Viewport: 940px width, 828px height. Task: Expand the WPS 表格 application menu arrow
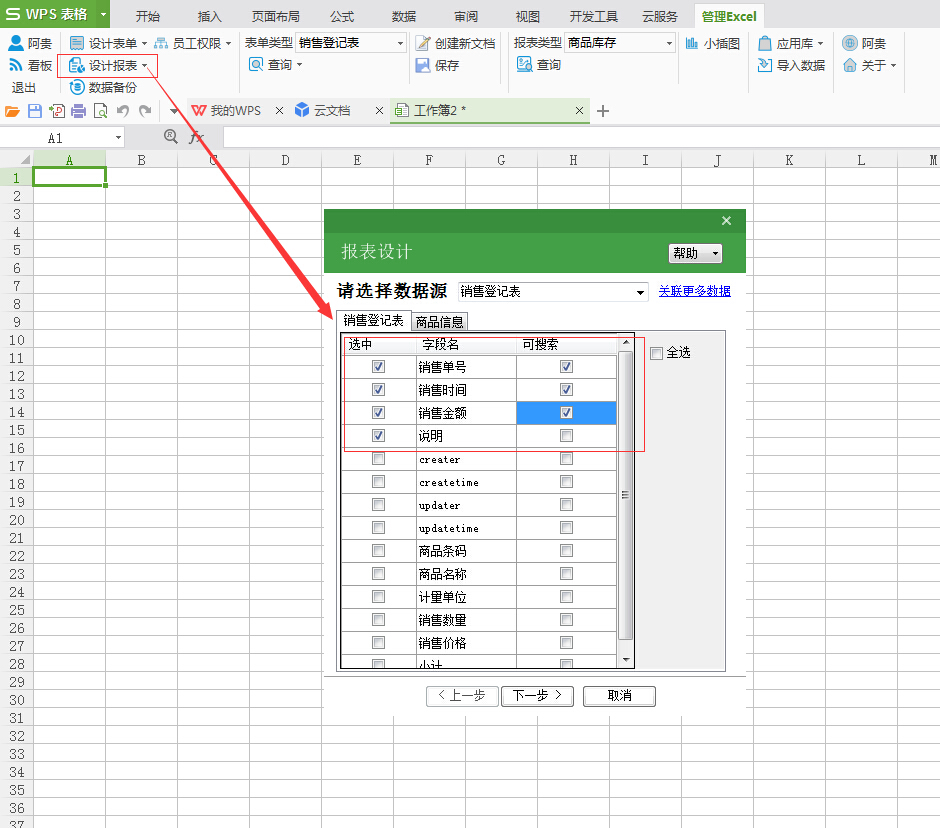[104, 14]
